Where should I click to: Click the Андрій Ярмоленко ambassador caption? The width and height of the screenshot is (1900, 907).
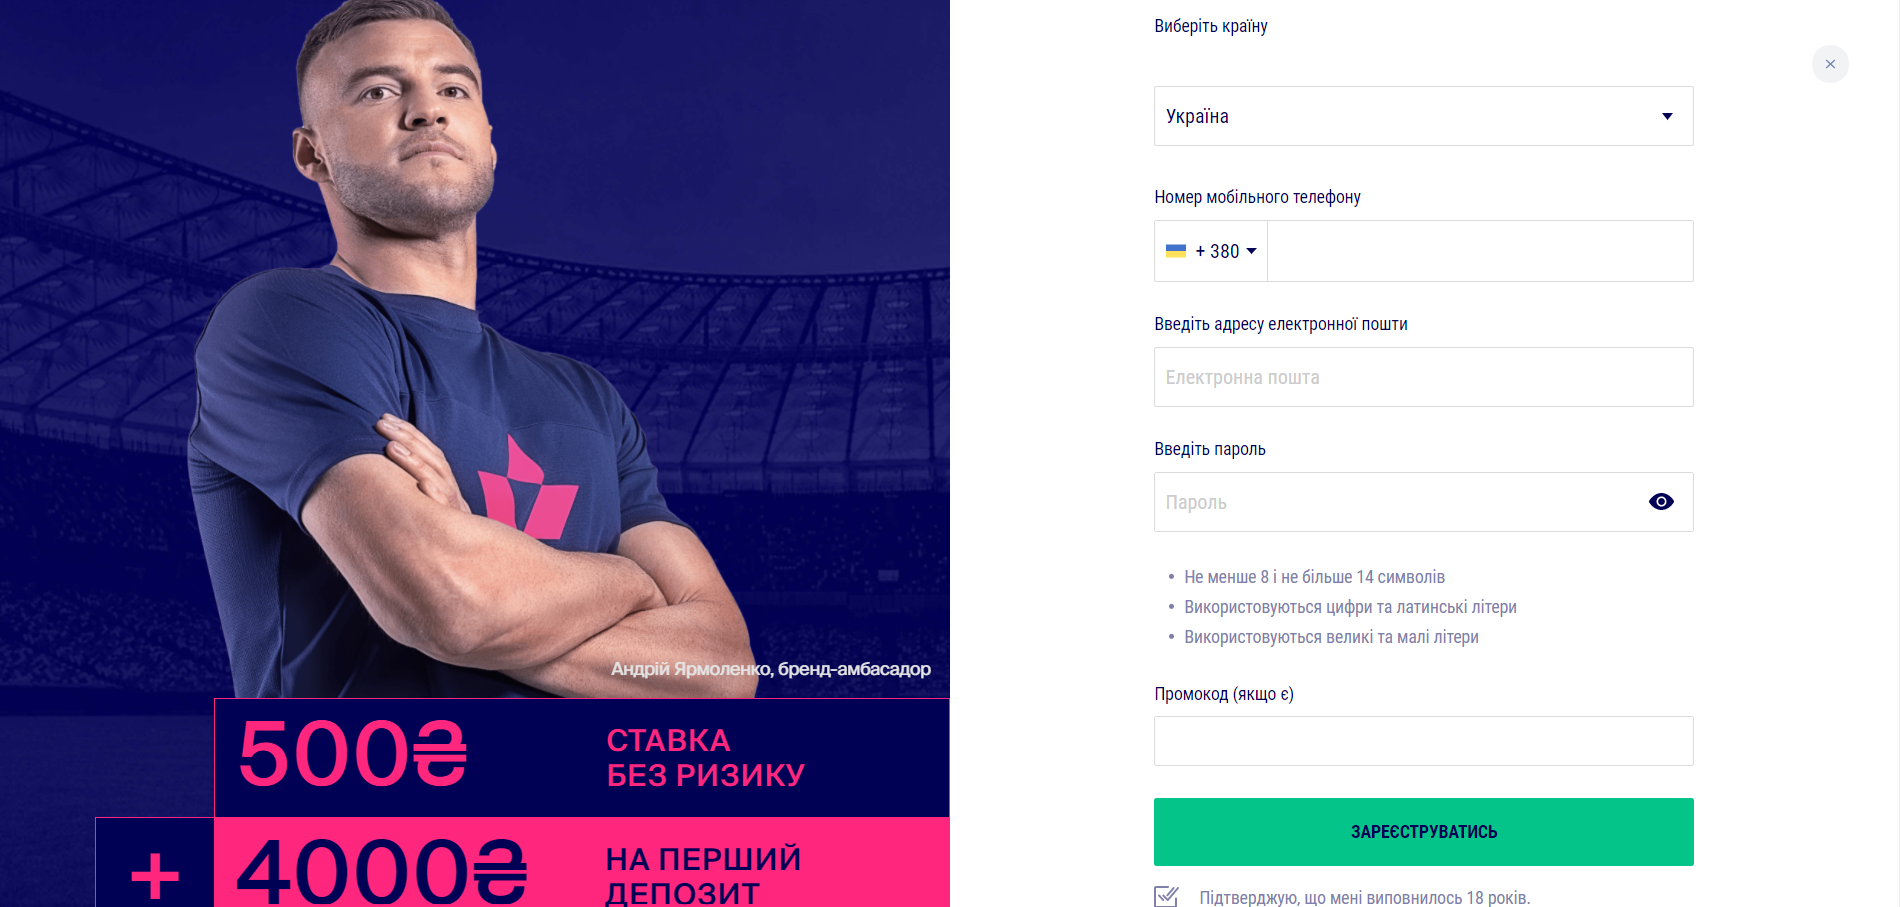point(770,669)
